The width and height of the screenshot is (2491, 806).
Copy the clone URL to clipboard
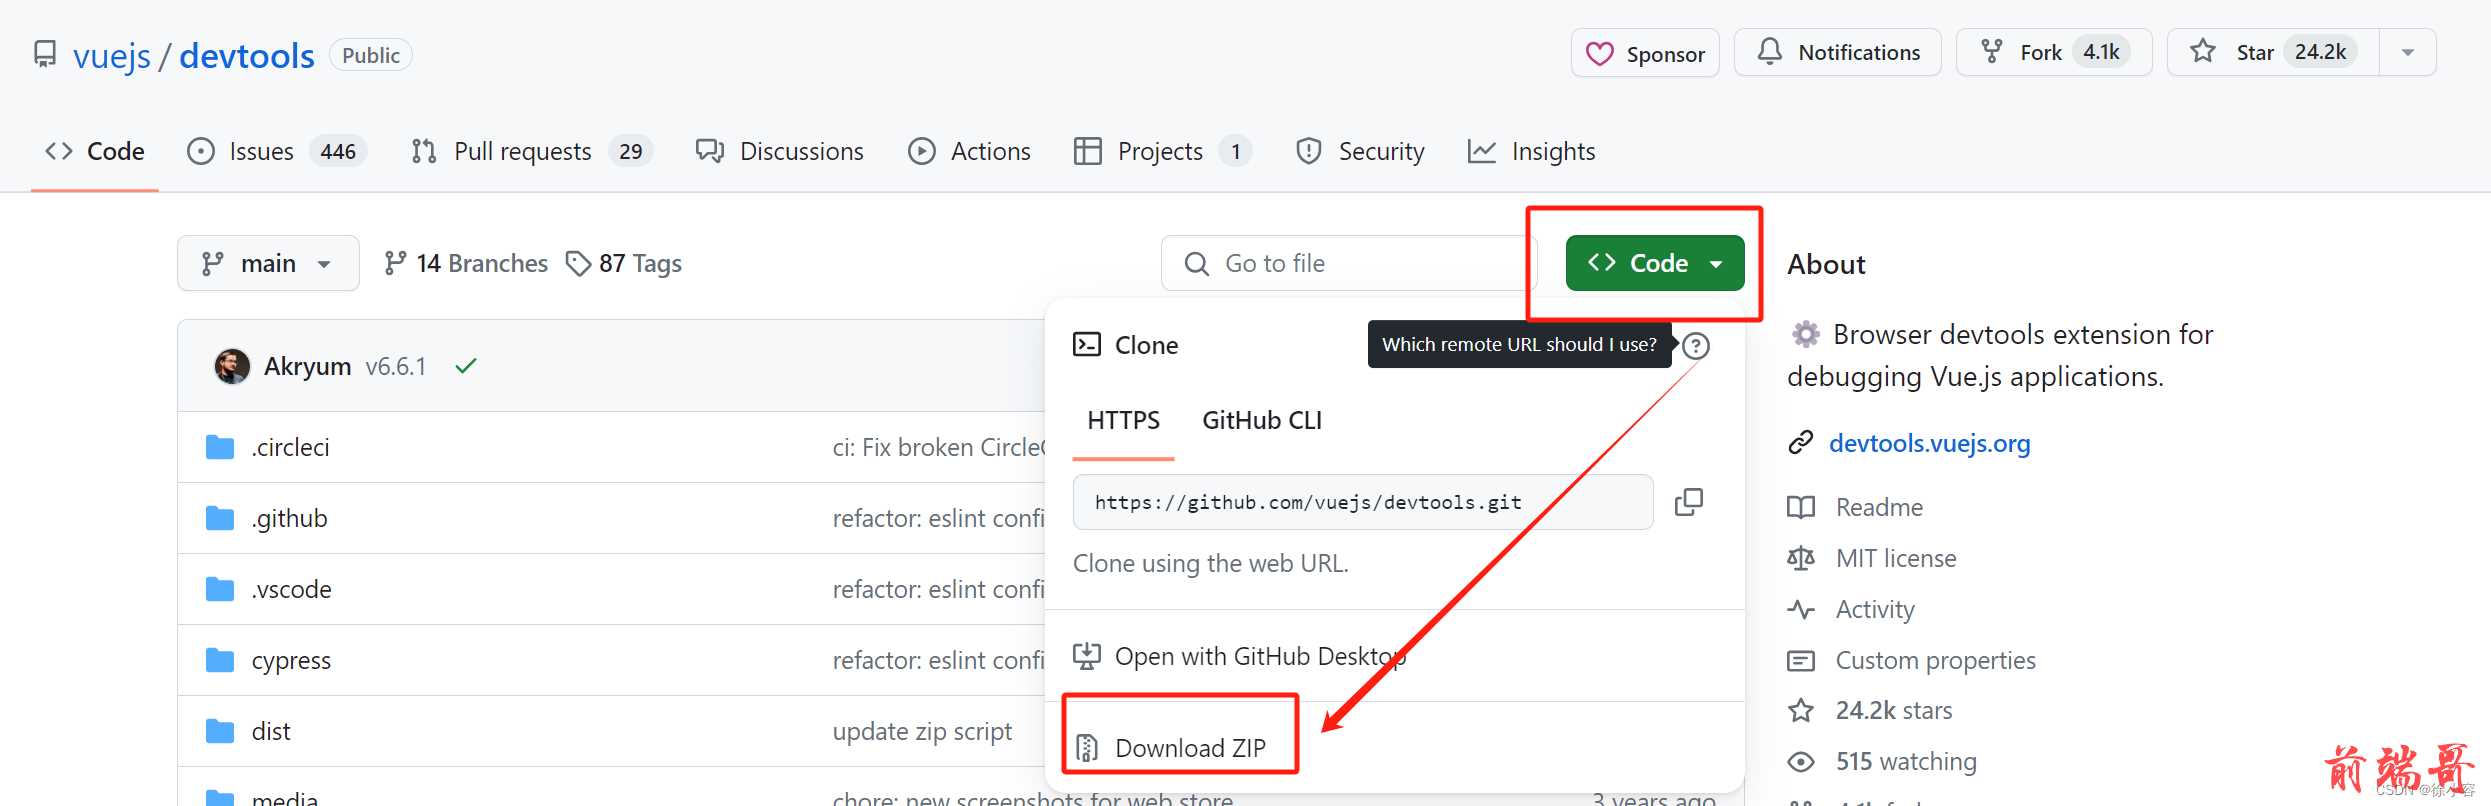coord(1689,502)
